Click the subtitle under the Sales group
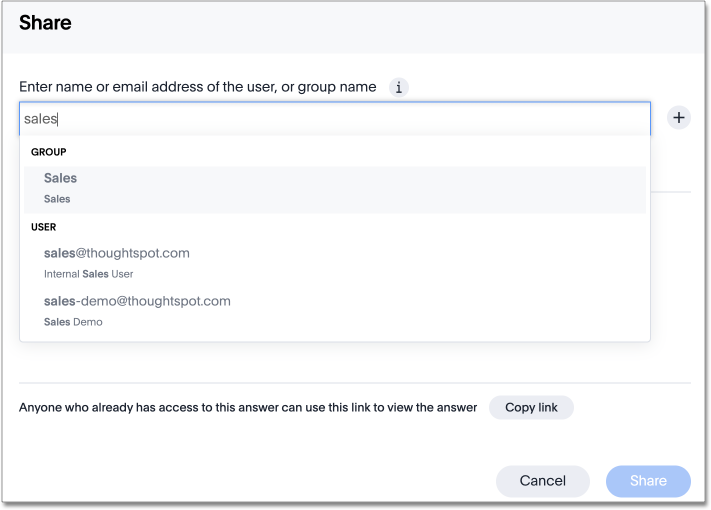711x510 pixels. click(x=57, y=199)
